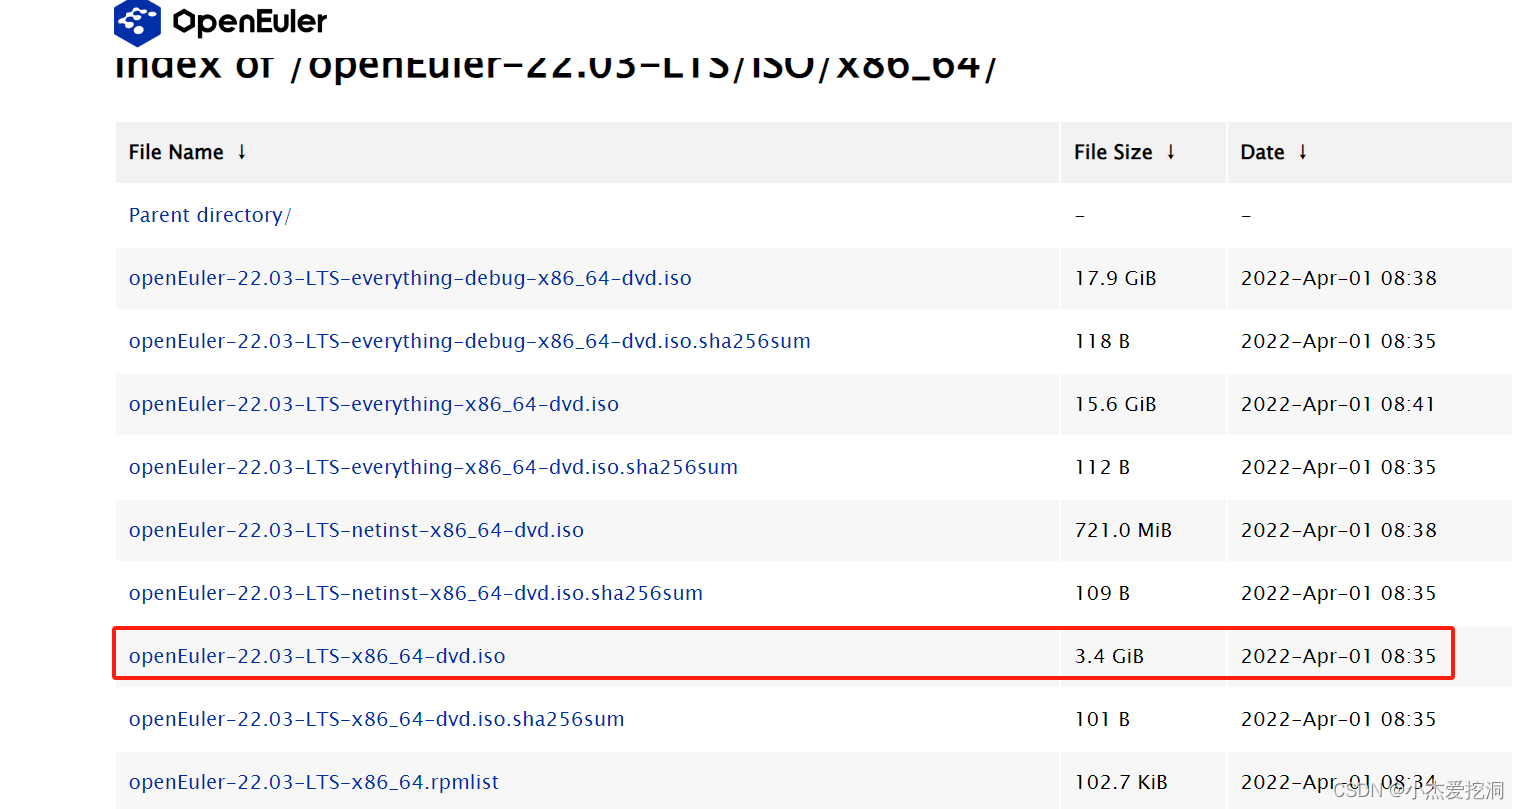1519x809 pixels.
Task: Open everything-x86_64-dvd.iso.sha256sum link
Action: (x=433, y=467)
